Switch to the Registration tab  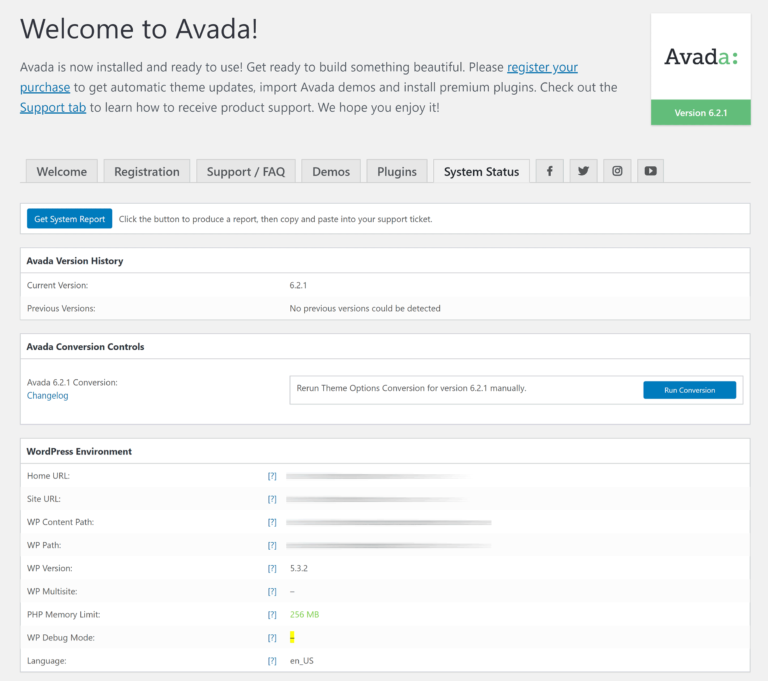click(x=147, y=171)
